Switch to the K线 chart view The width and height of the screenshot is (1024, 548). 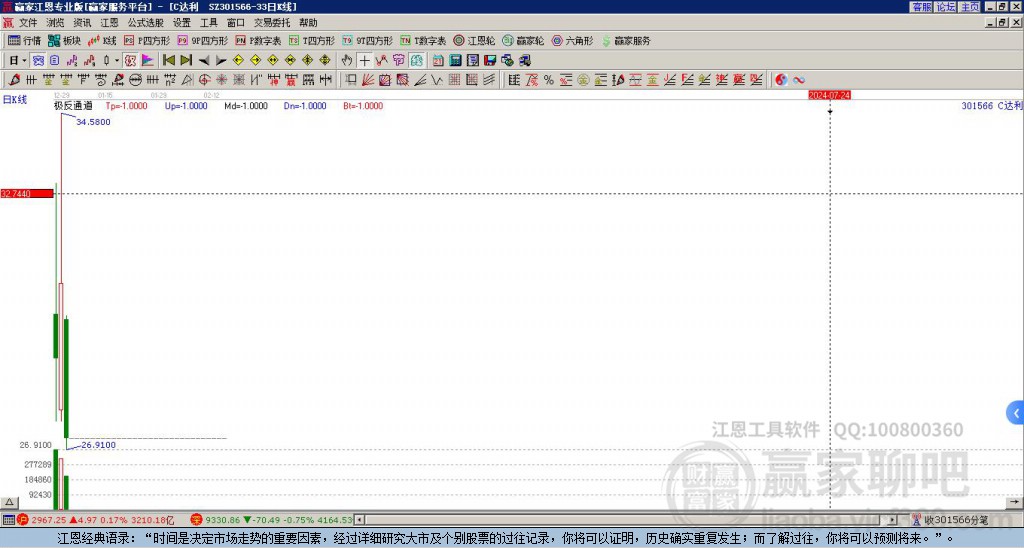[102, 40]
